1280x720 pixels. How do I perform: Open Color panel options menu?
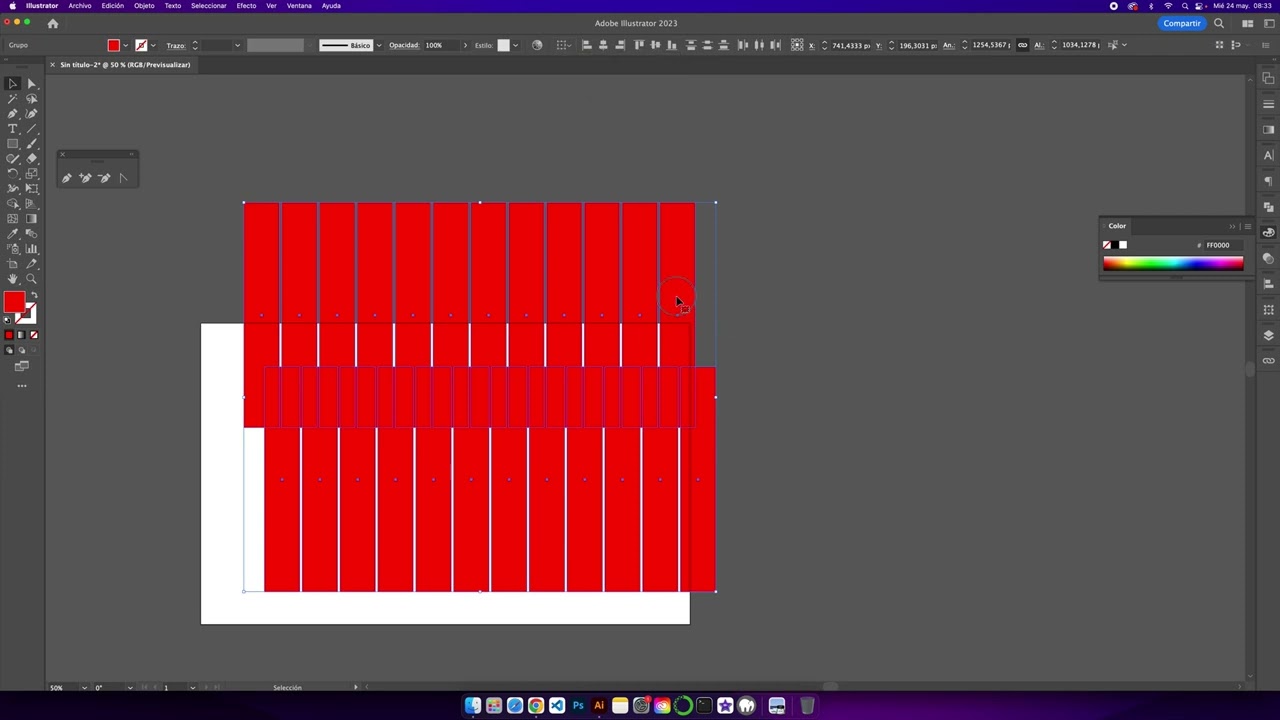(x=1247, y=226)
